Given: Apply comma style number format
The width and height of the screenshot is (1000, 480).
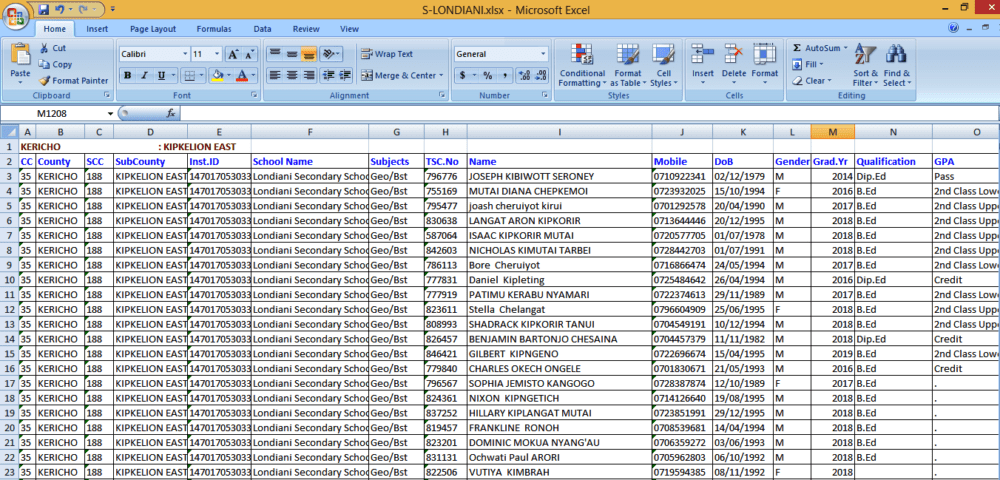Looking at the screenshot, I should pyautogui.click(x=504, y=75).
